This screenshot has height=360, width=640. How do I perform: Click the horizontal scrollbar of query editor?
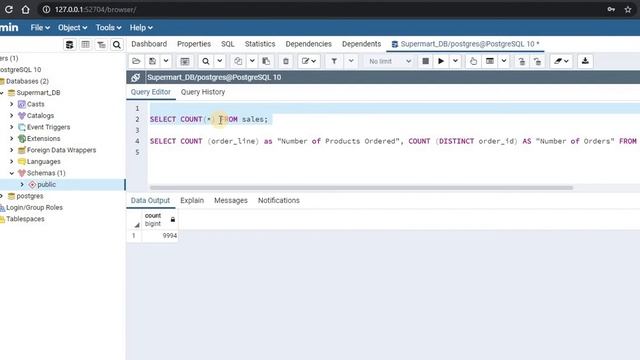[x=361, y=188]
